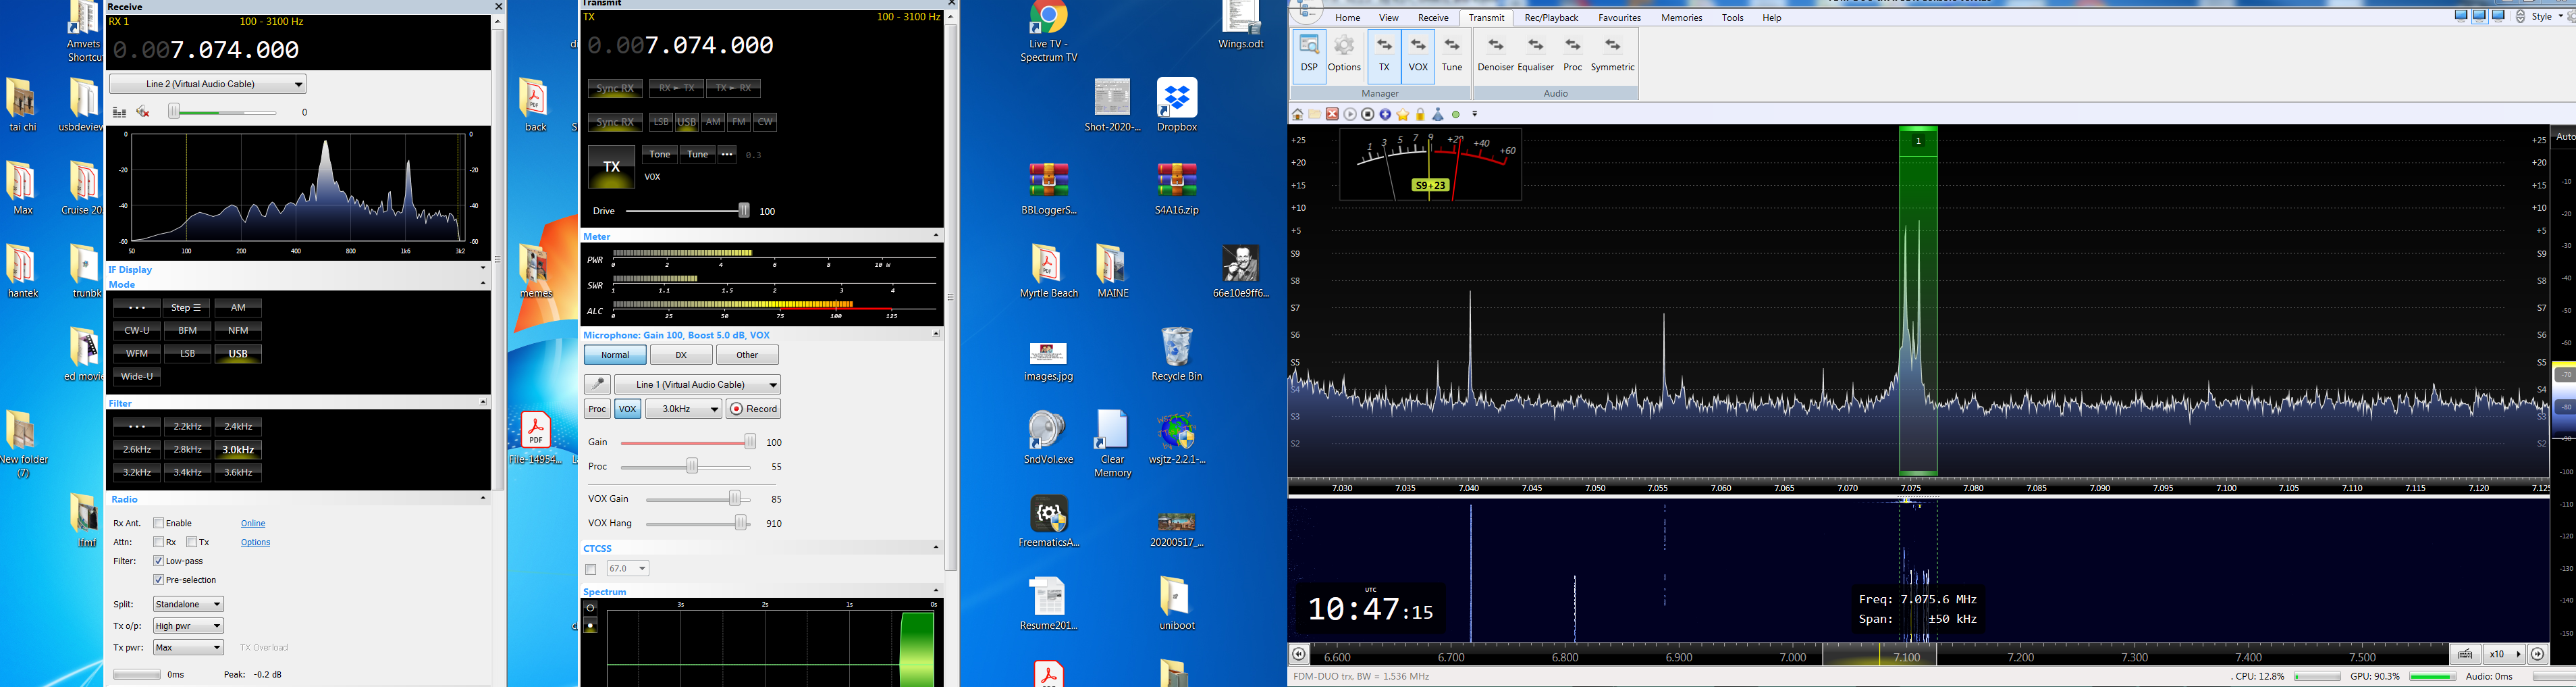Screen dimensions: 2576x687
Task: Click the padlock lock icon
Action: 1420,115
